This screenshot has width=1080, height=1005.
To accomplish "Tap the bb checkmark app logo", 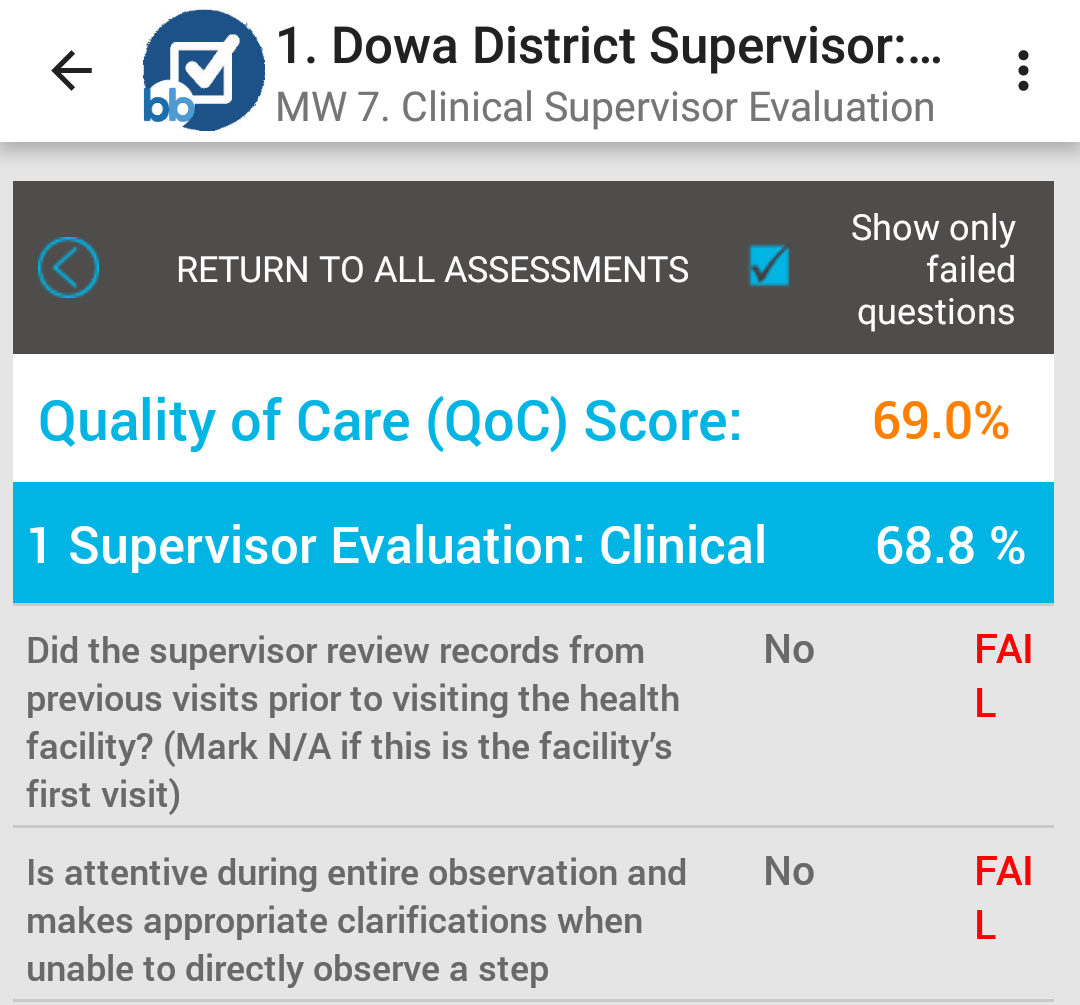I will (204, 70).
